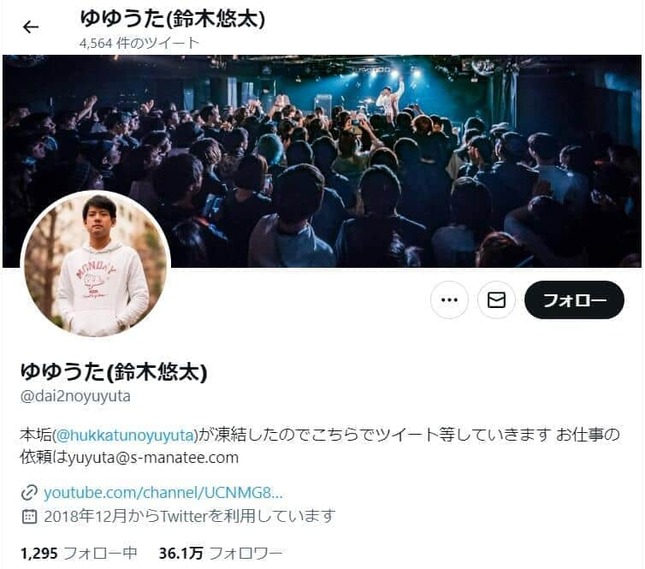Click the calendar icon beside join date
This screenshot has height=569, width=645.
click(29, 516)
